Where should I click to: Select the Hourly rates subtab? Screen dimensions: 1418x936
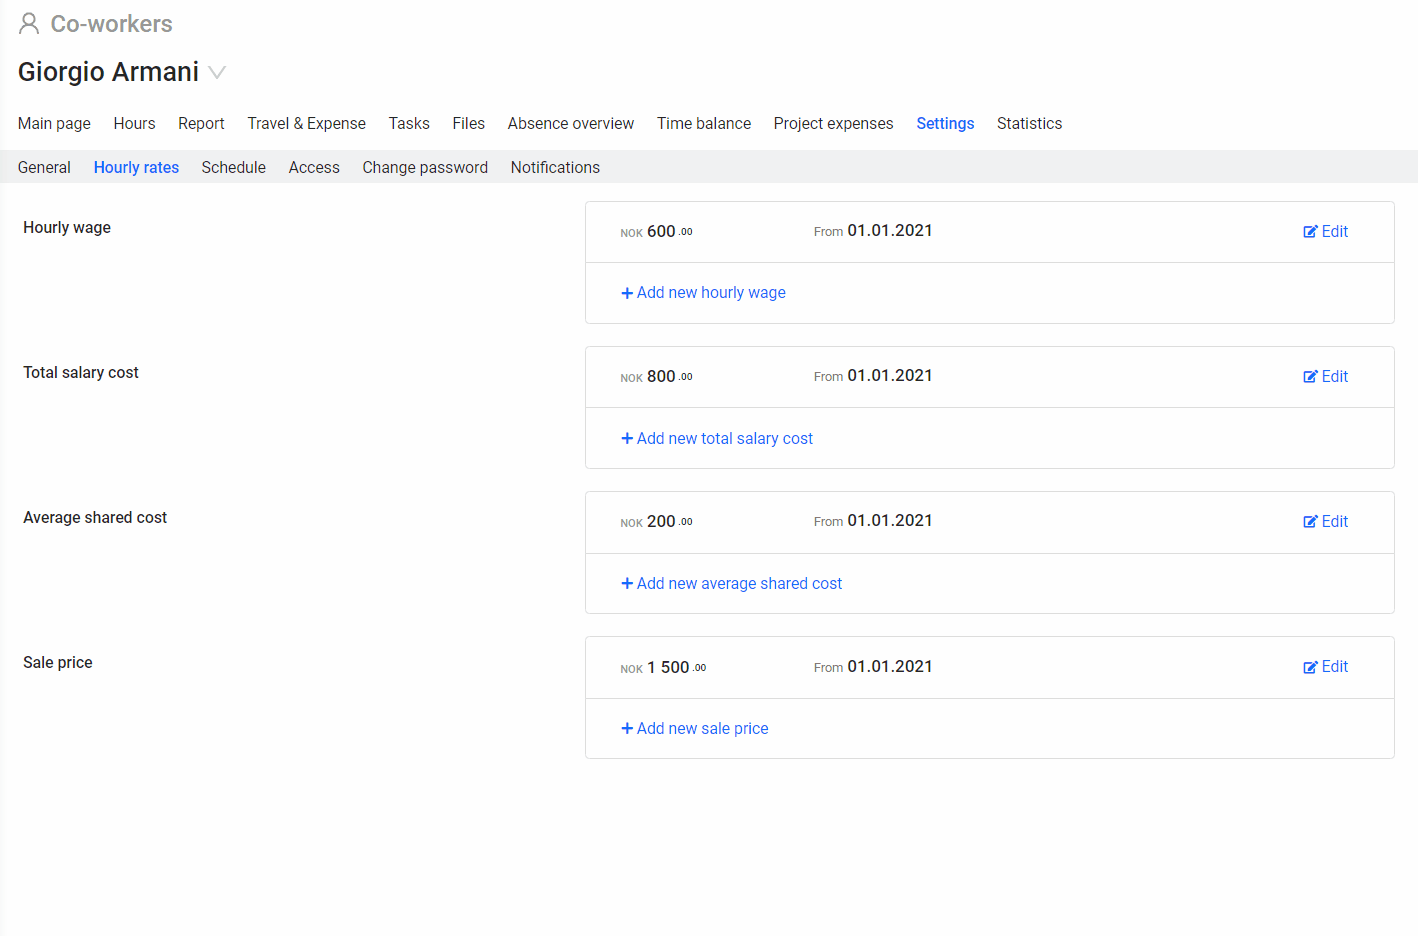[136, 167]
